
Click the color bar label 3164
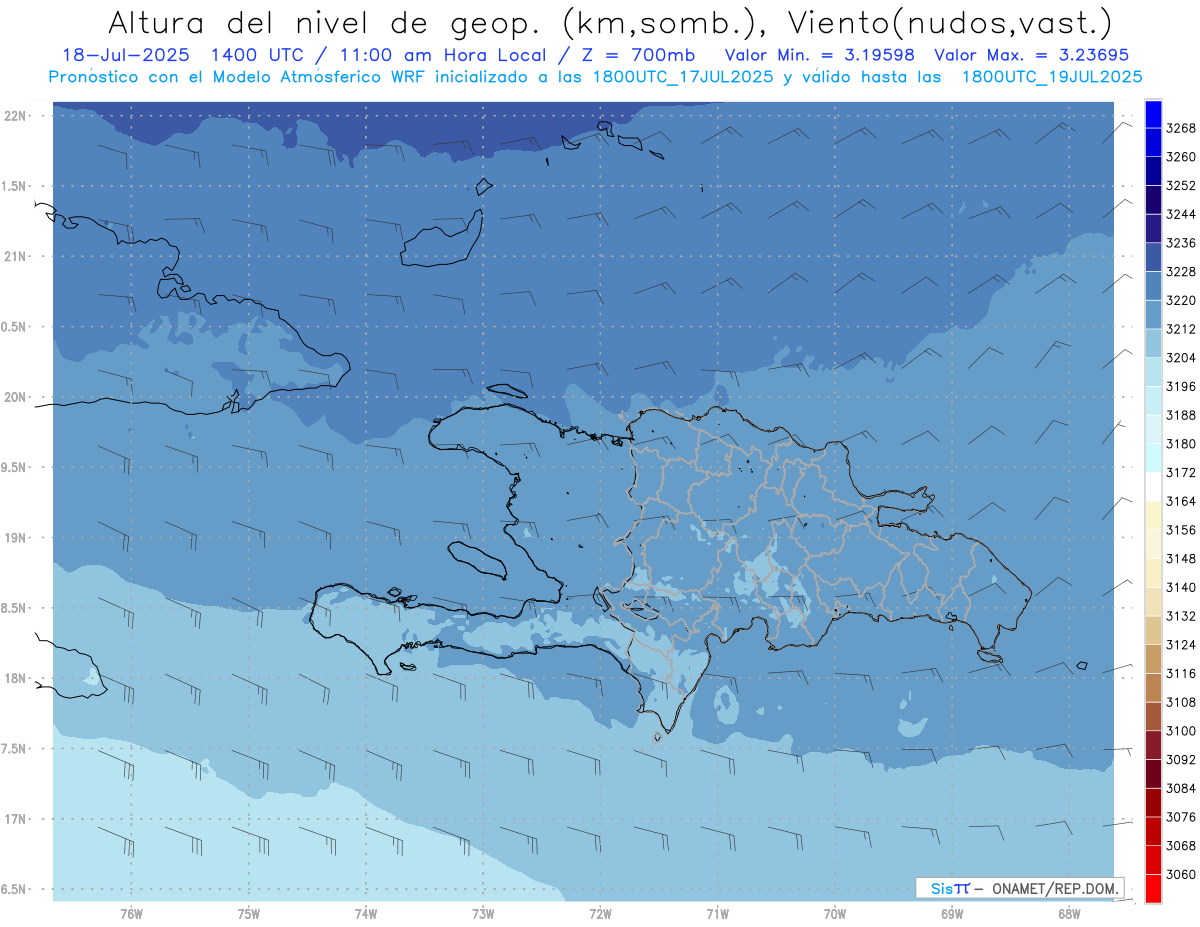pos(1180,501)
